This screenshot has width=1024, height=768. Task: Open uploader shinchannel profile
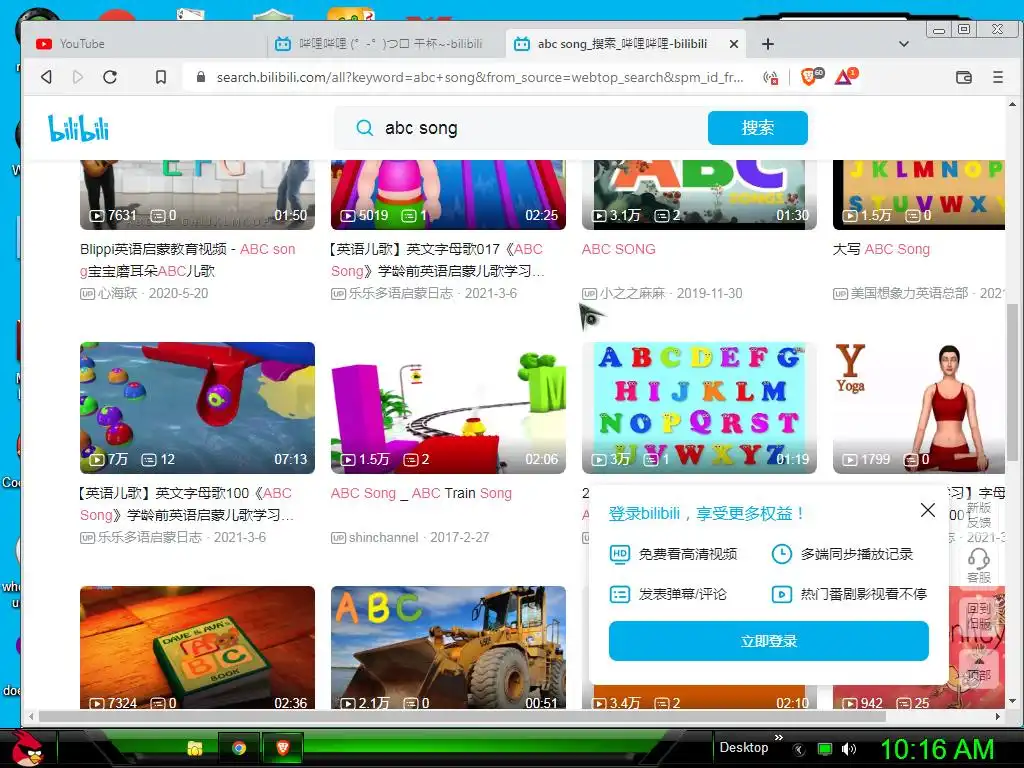(x=383, y=537)
